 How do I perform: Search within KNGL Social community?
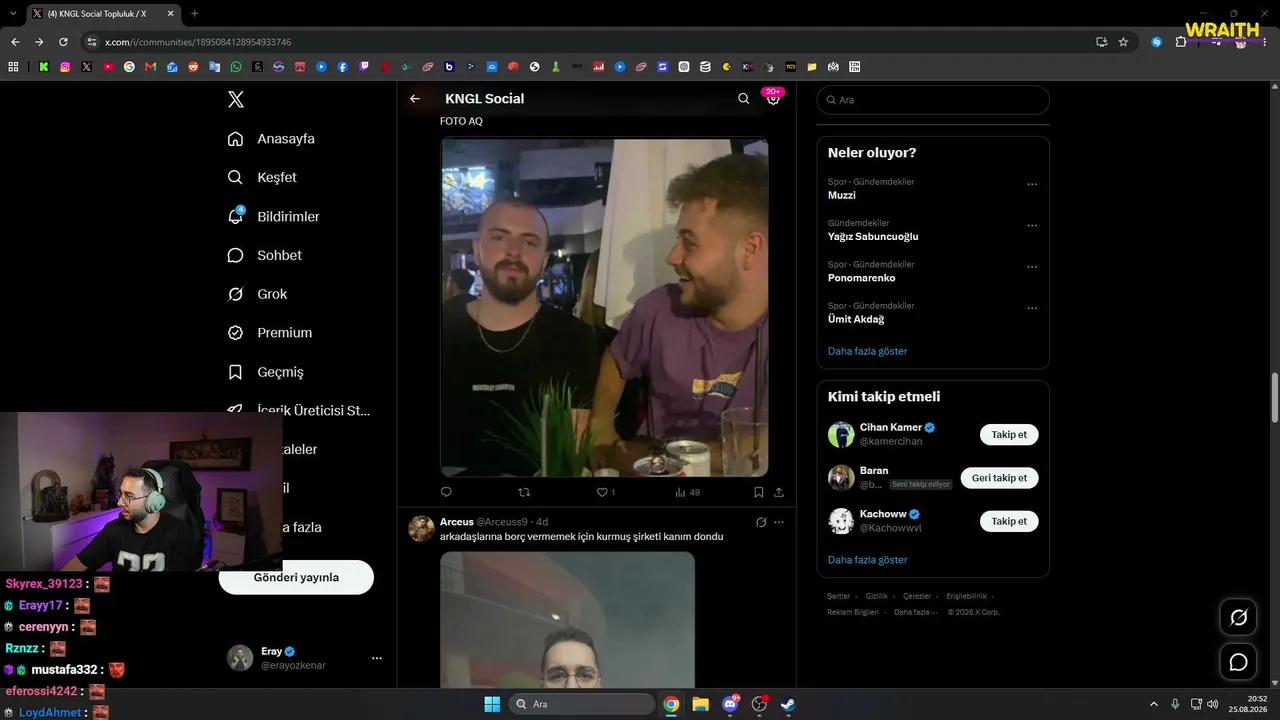pyautogui.click(x=743, y=99)
